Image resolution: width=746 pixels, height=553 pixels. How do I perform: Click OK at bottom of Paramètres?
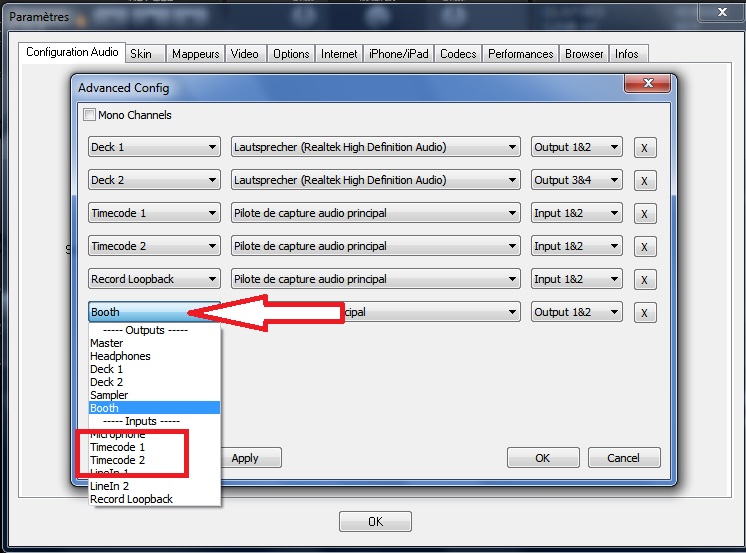point(375,522)
